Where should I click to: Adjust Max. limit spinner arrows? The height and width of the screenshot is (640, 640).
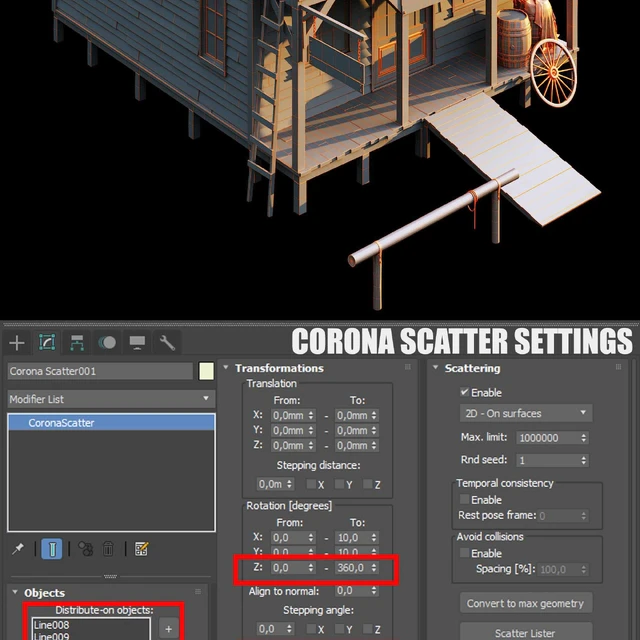[x=584, y=438]
